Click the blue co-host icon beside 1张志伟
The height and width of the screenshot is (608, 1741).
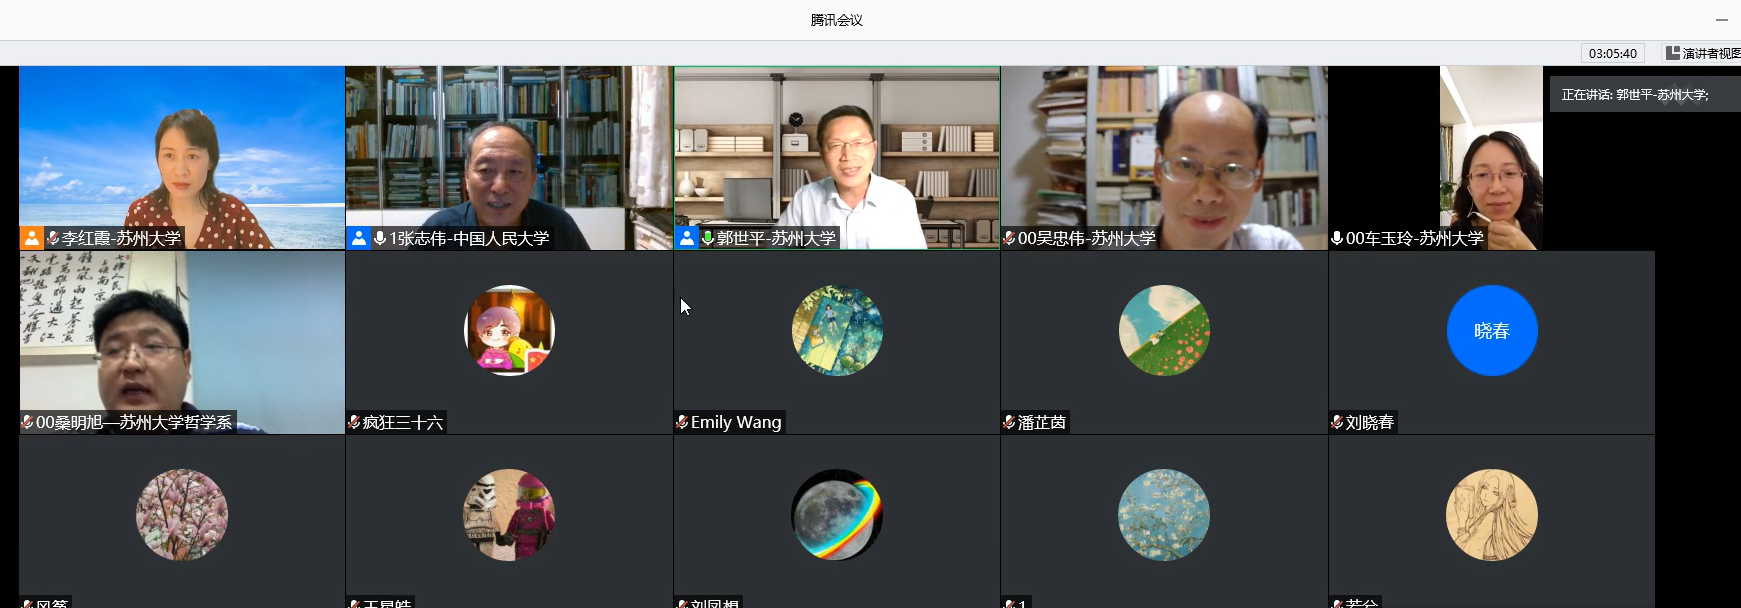click(359, 238)
